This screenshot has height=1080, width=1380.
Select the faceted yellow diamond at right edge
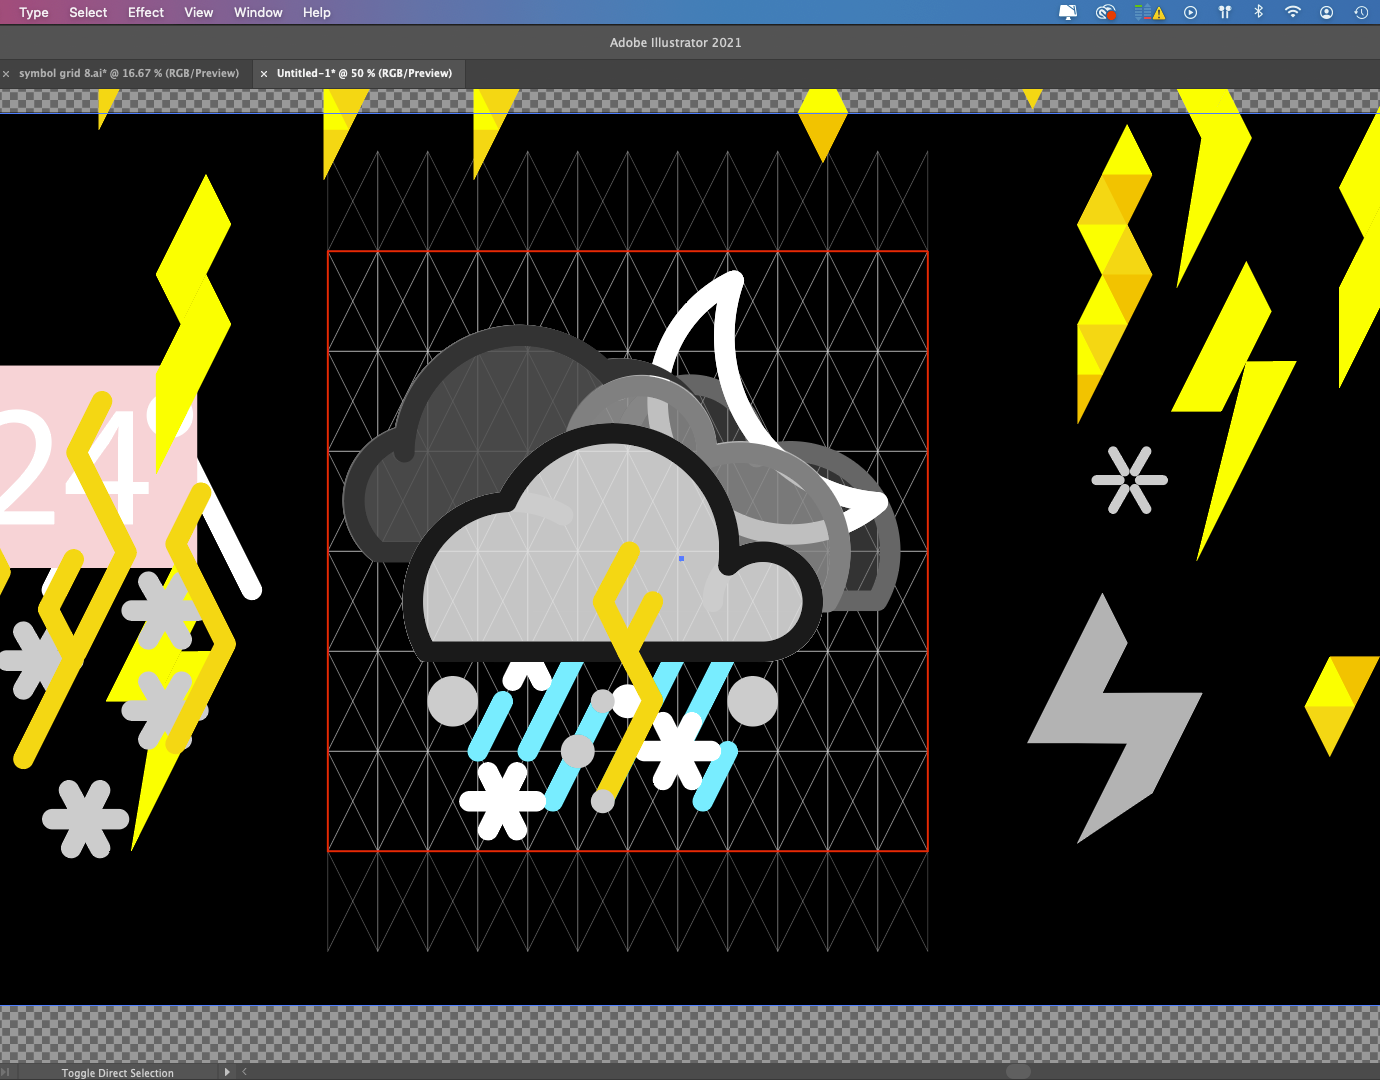coord(1340,705)
